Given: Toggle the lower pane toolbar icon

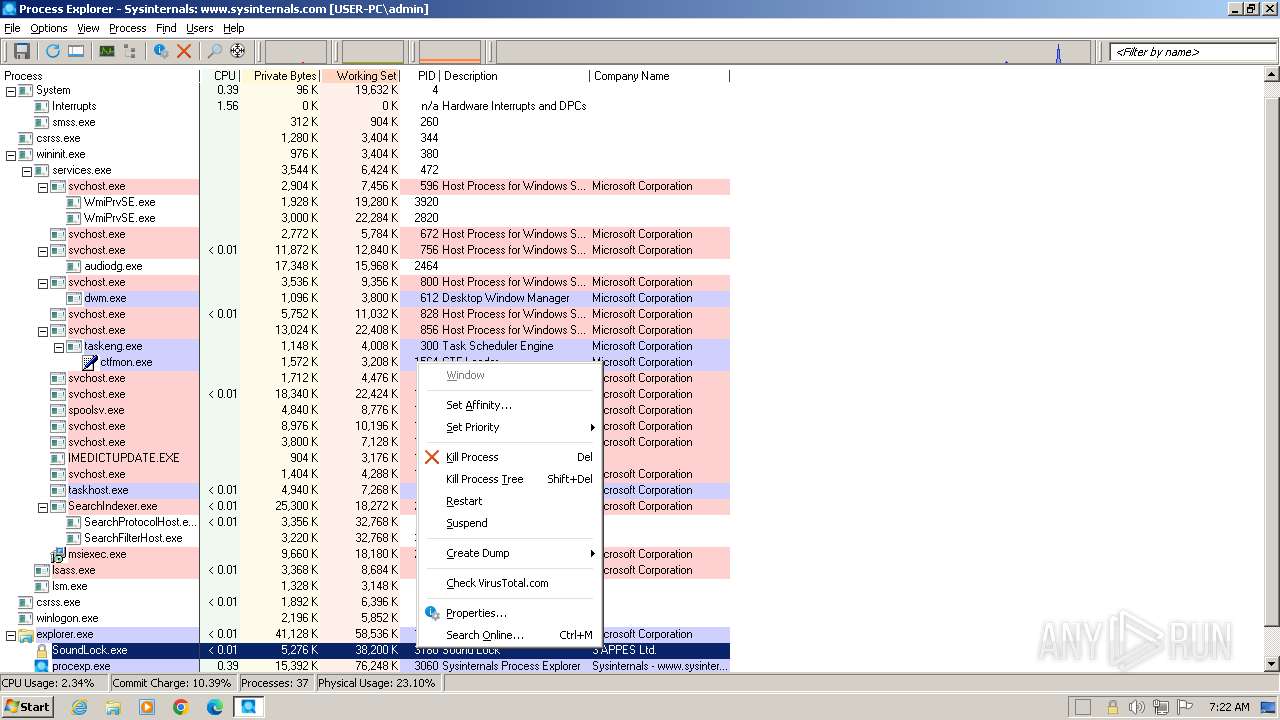Looking at the screenshot, I should [x=75, y=51].
